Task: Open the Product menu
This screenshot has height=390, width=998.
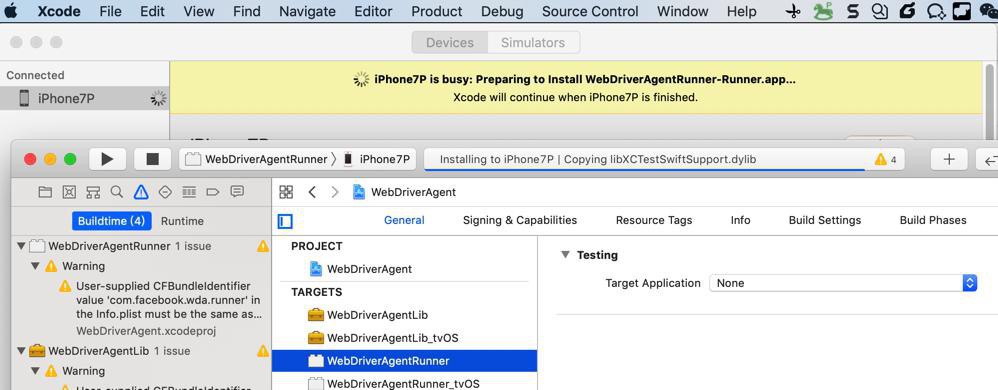Action: pos(437,11)
